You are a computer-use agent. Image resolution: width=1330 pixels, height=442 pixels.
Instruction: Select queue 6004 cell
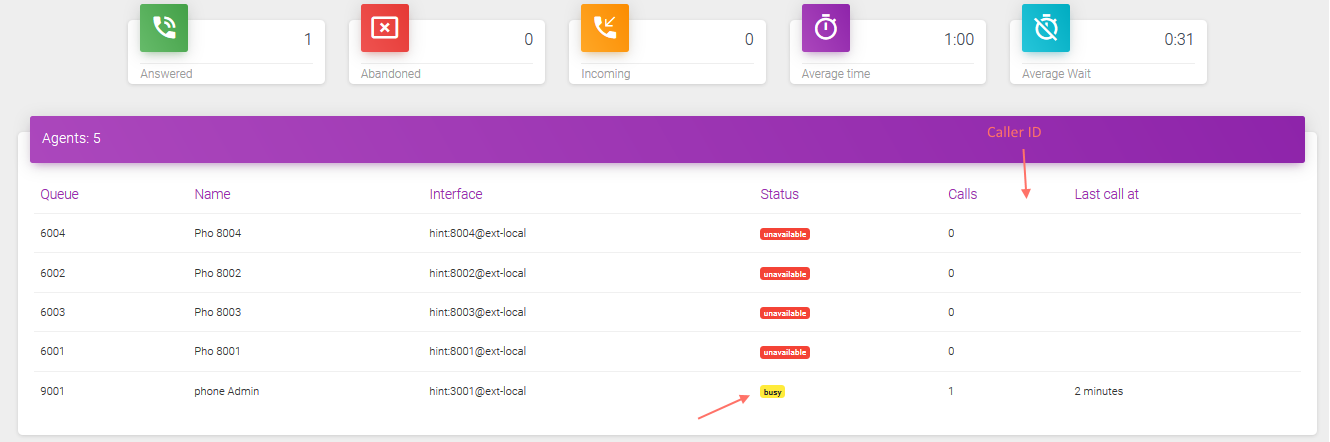[53, 233]
